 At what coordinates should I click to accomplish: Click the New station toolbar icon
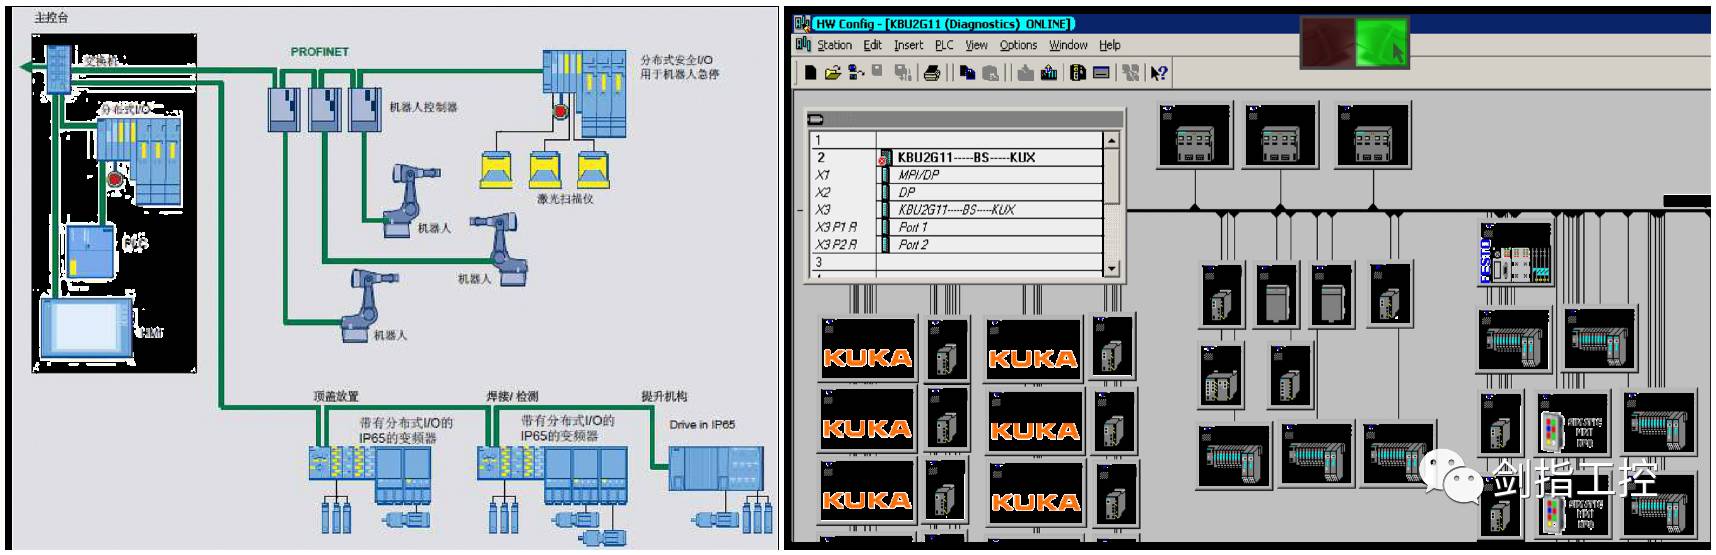coord(810,73)
